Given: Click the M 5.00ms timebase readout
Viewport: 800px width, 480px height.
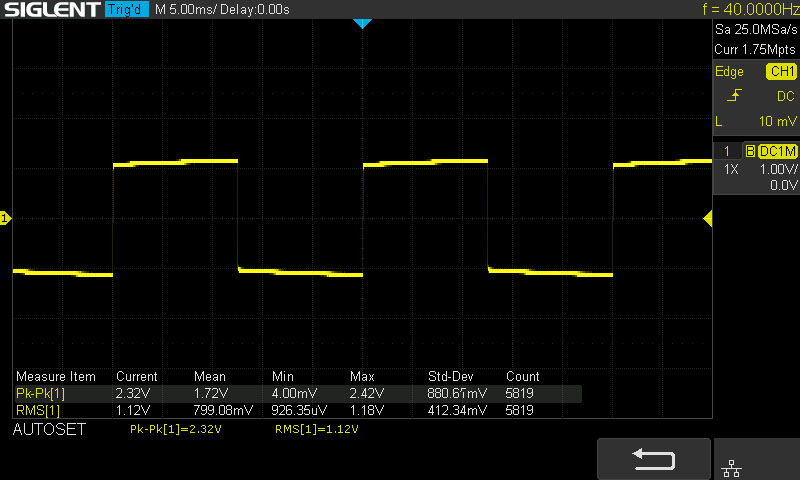Looking at the screenshot, I should pyautogui.click(x=186, y=9).
